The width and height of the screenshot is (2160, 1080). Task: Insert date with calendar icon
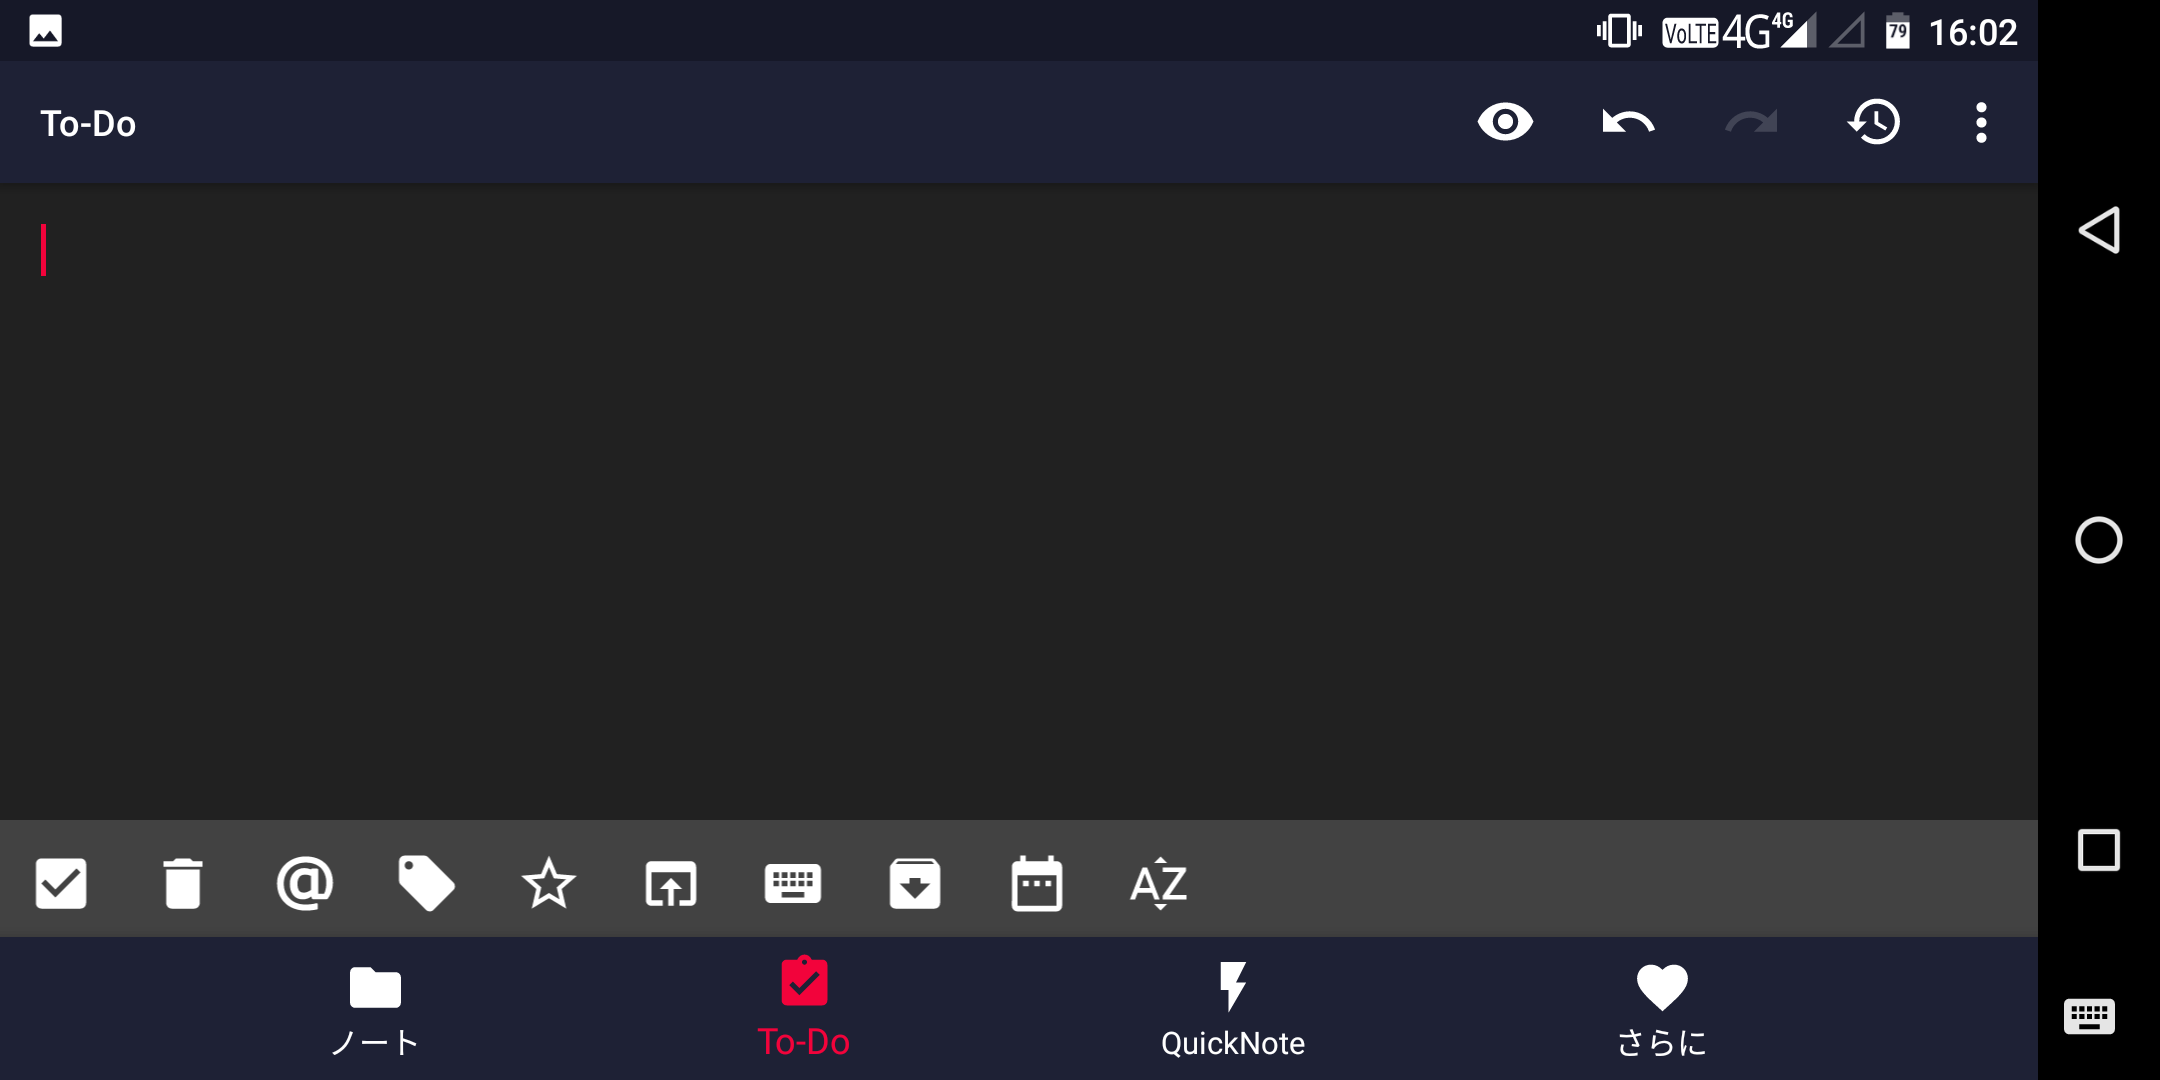point(1036,883)
